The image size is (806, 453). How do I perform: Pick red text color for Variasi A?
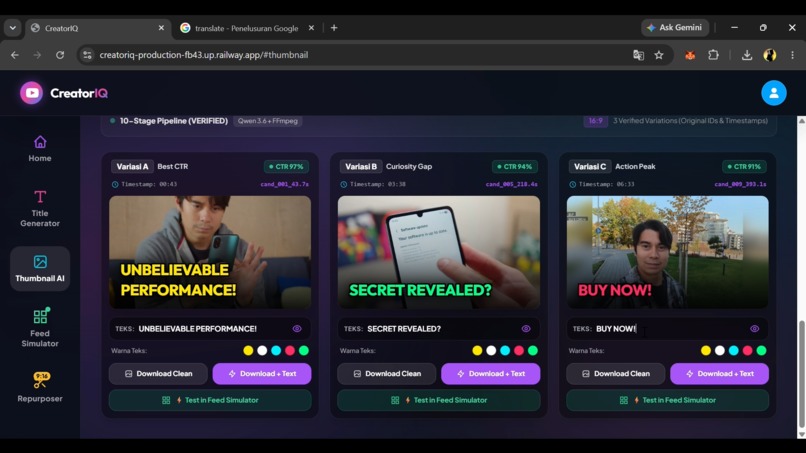290,351
